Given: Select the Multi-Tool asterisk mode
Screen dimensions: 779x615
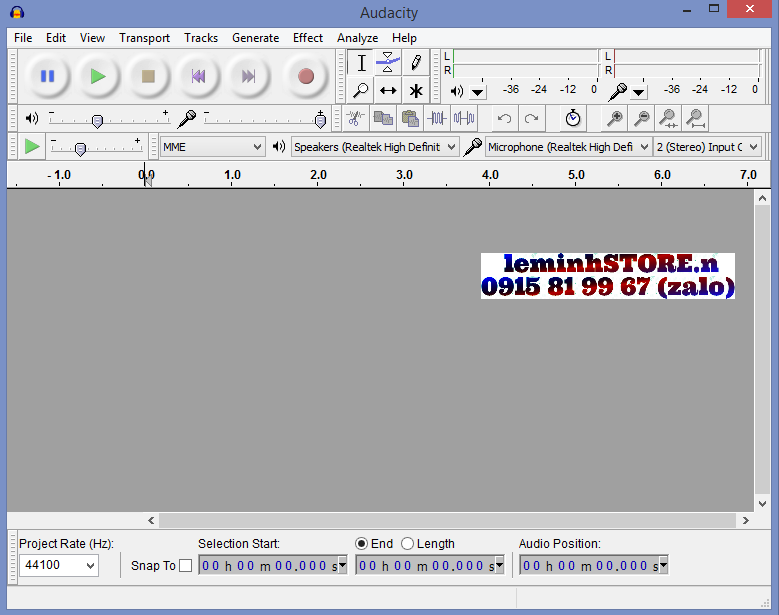Looking at the screenshot, I should 416,90.
